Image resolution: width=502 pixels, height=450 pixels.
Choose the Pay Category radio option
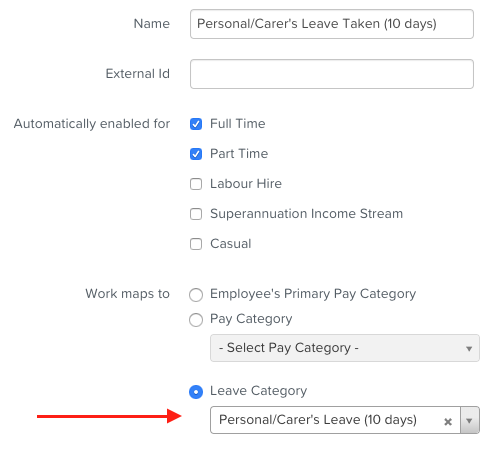196,320
